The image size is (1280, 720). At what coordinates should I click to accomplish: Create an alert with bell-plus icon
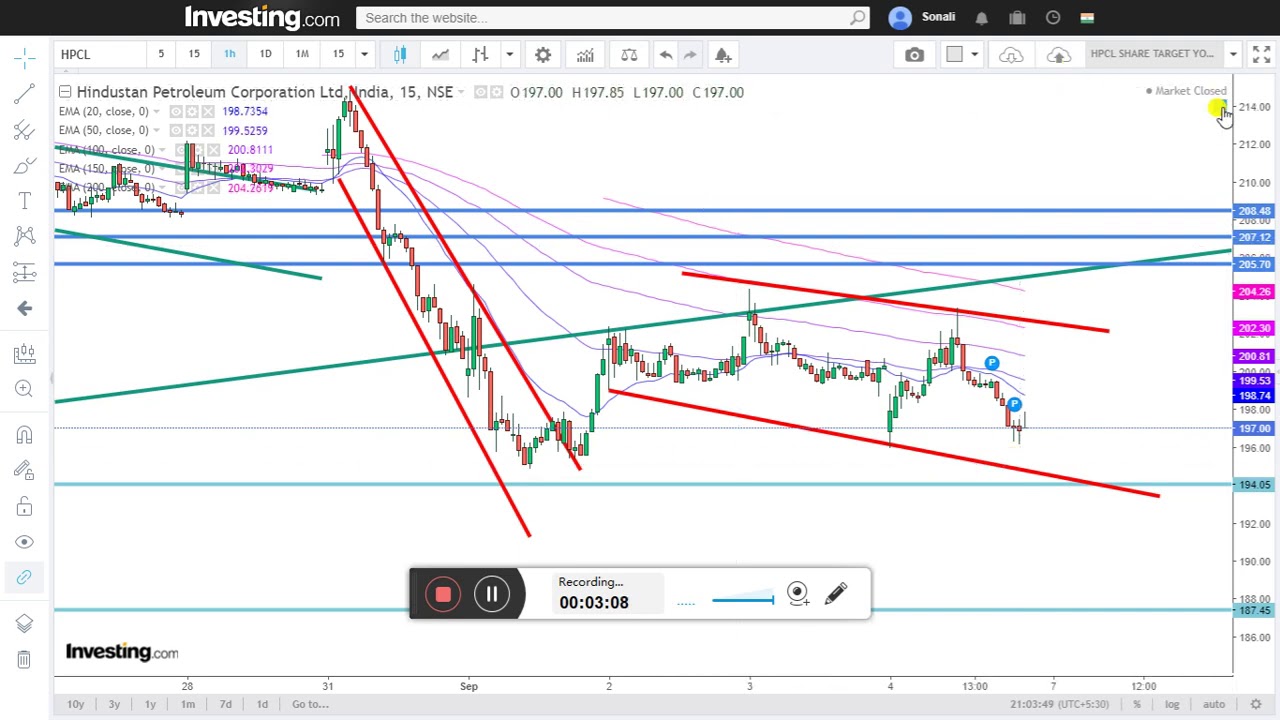pos(723,54)
